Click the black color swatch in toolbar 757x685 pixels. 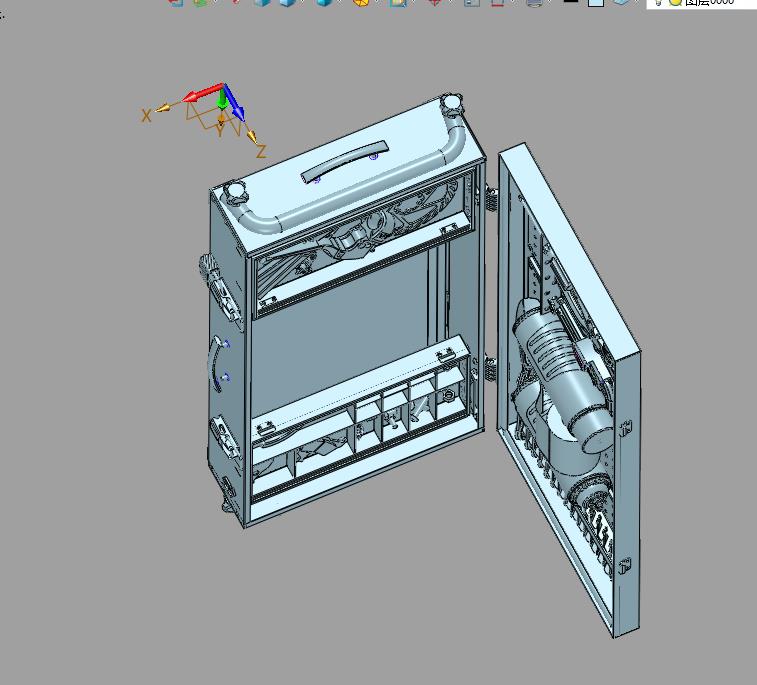[x=571, y=2]
